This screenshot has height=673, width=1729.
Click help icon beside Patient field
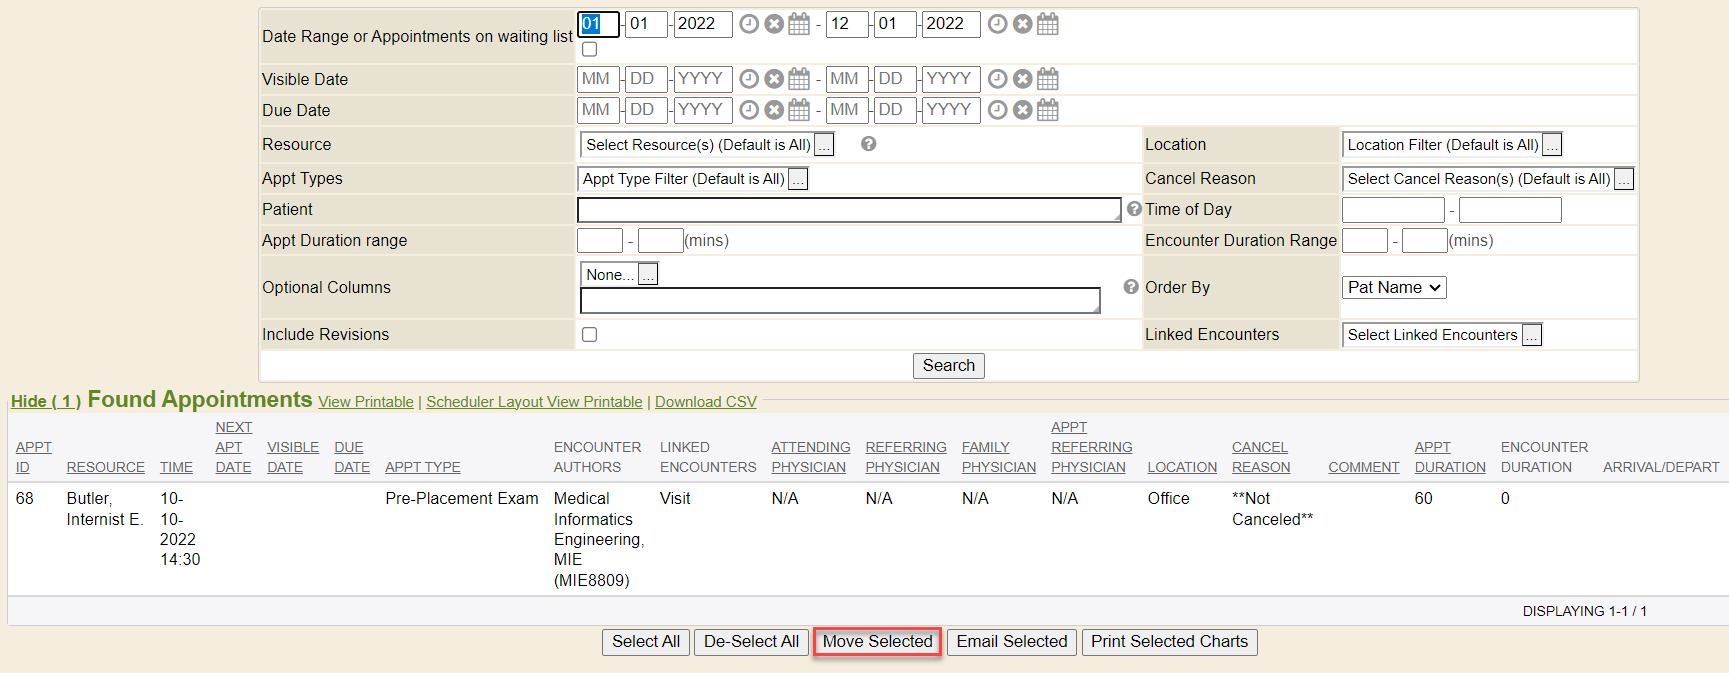[1134, 209]
